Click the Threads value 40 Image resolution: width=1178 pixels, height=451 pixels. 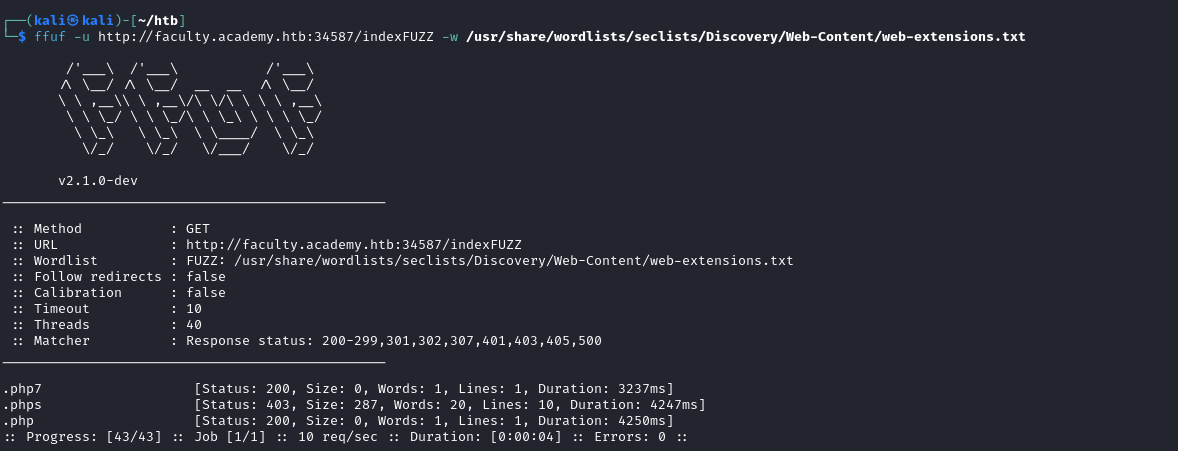tap(194, 325)
